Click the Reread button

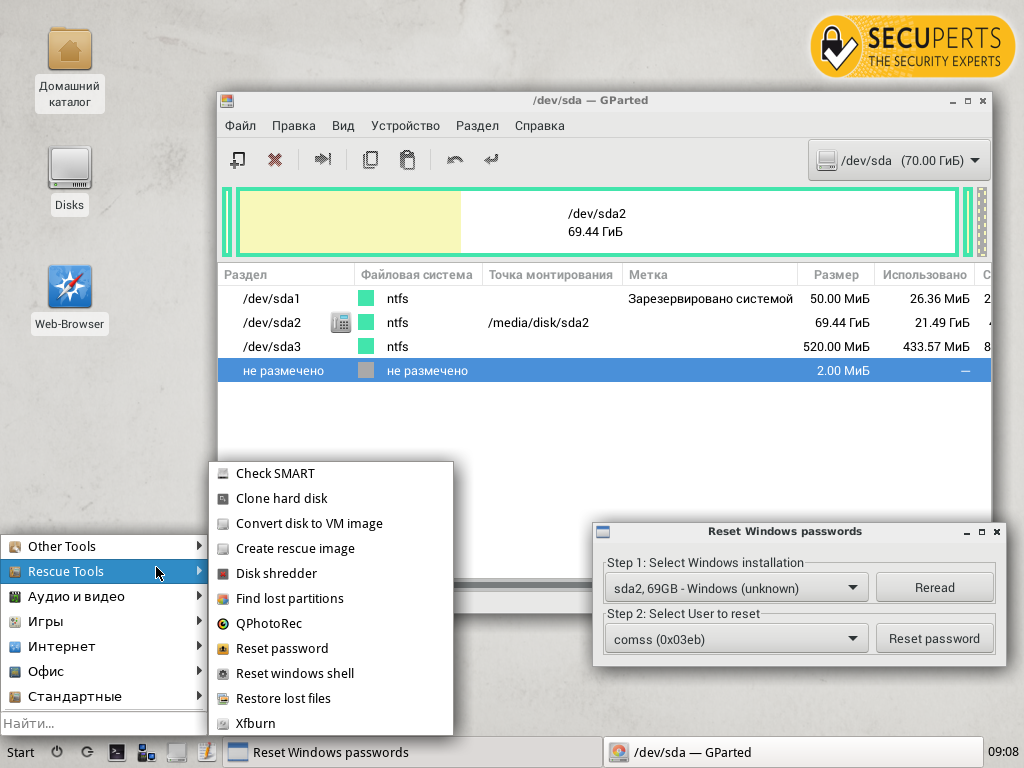click(935, 588)
